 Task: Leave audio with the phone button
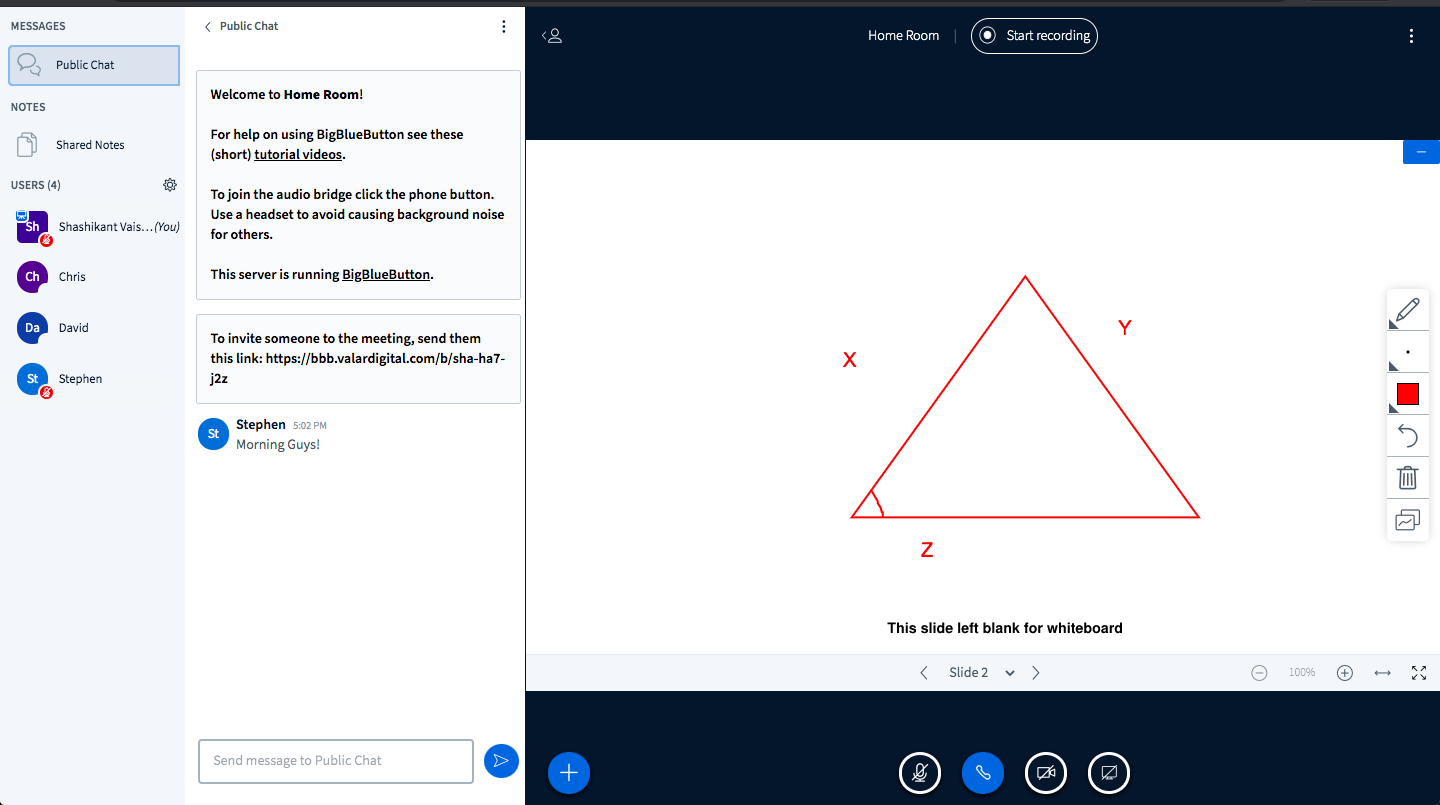[983, 772]
